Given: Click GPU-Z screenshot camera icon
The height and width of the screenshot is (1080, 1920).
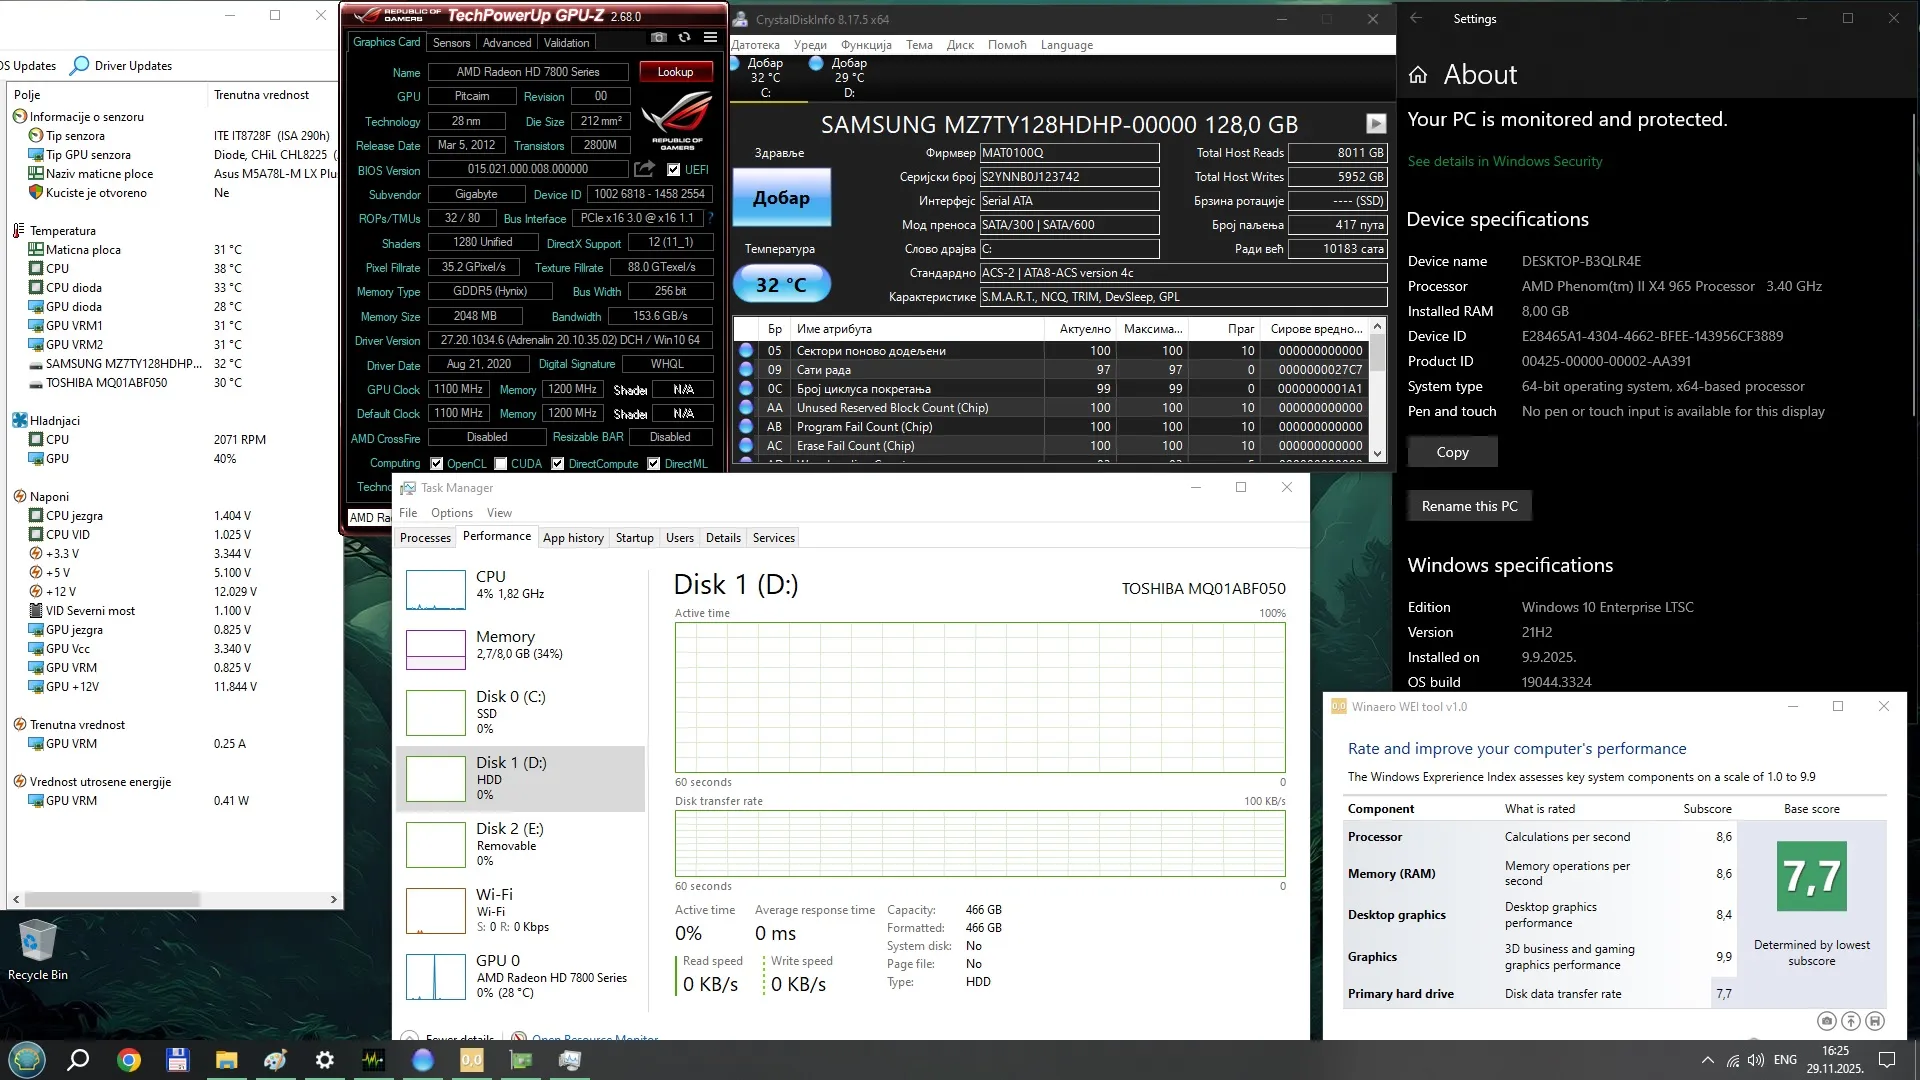Looking at the screenshot, I should [658, 38].
